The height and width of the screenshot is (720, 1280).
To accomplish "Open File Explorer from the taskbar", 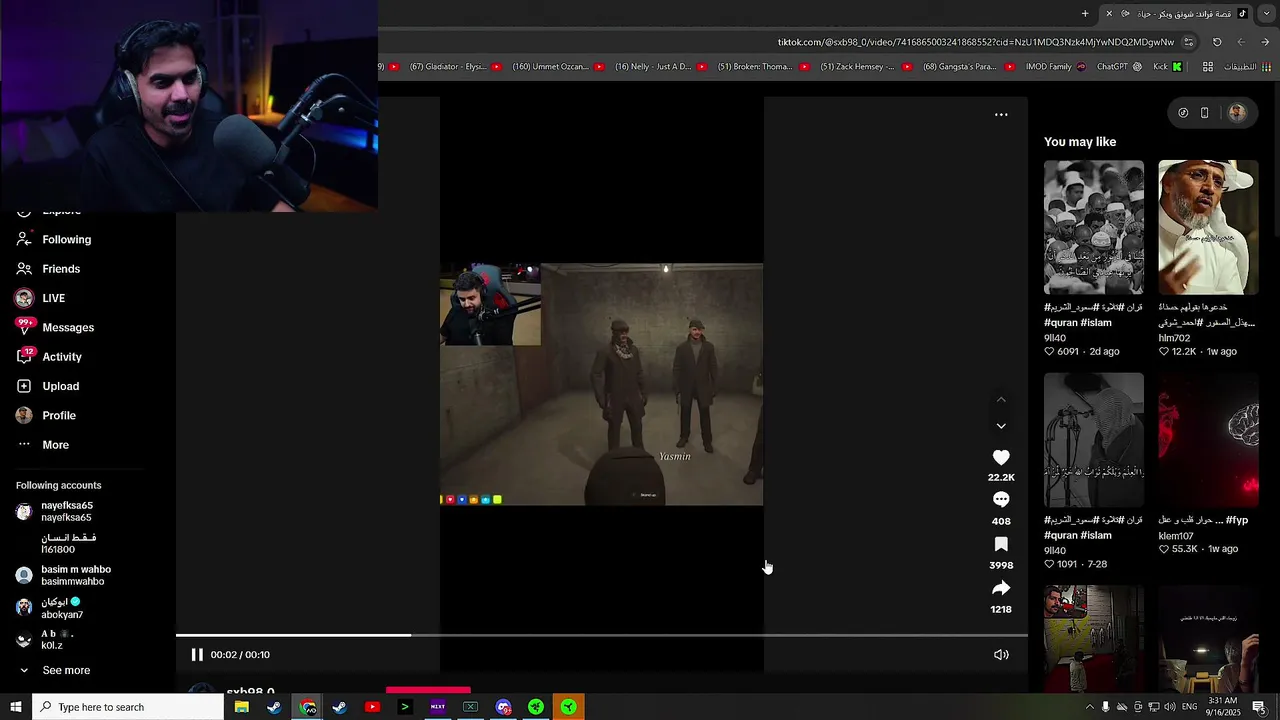I will coord(241,707).
